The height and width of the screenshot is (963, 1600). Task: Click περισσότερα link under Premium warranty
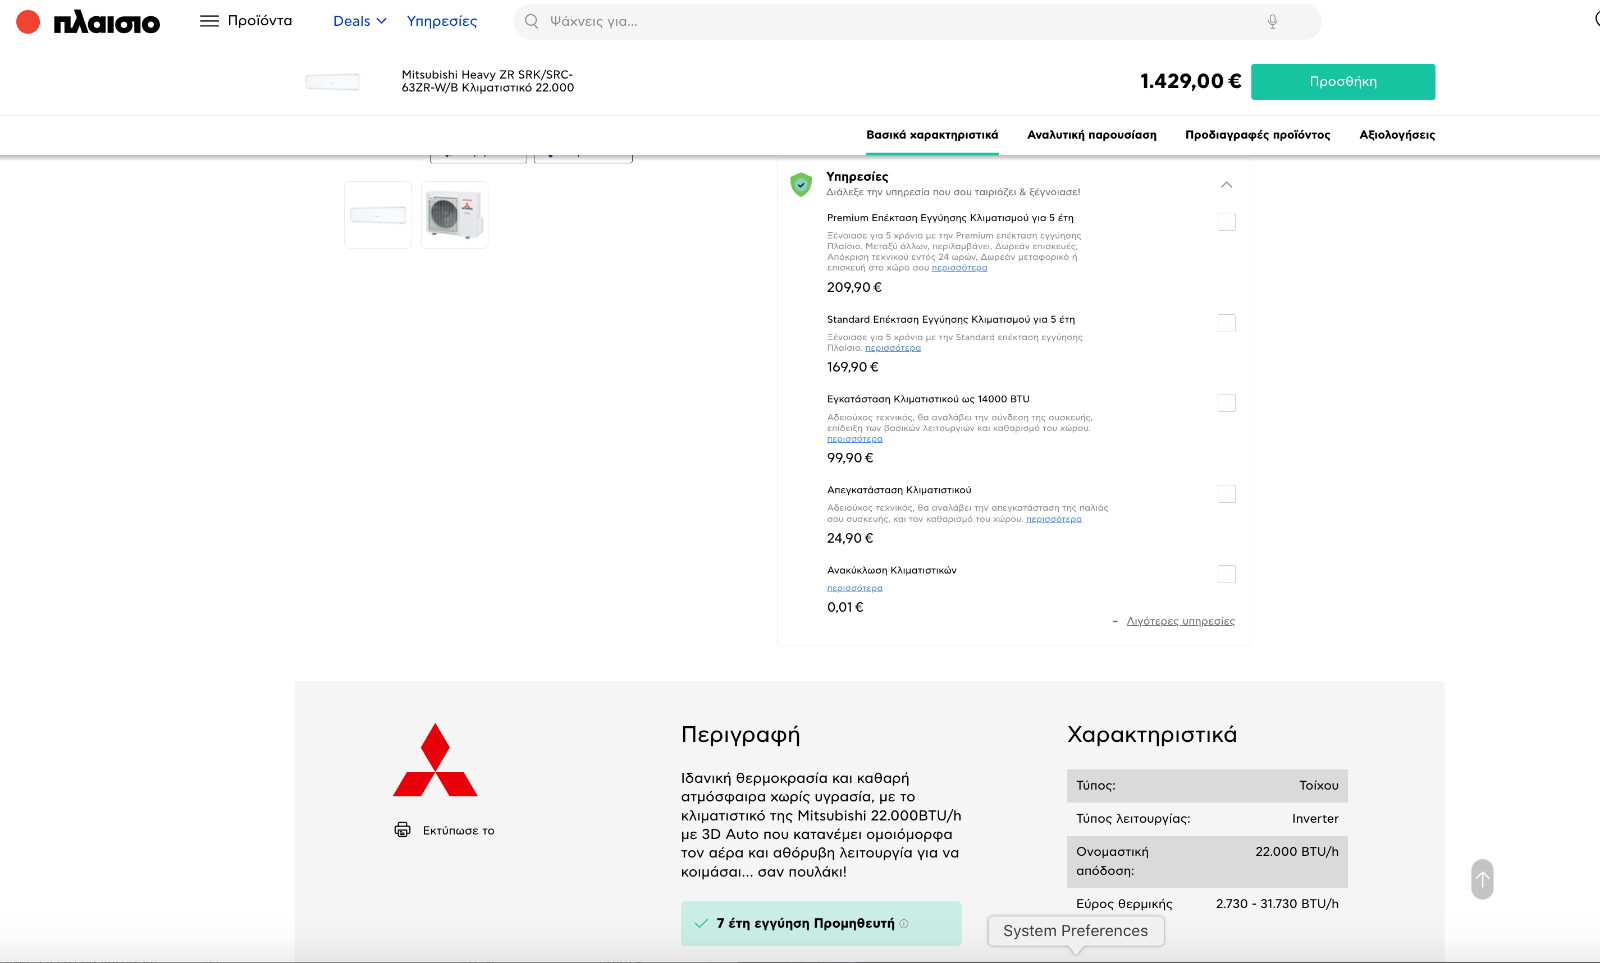click(959, 268)
